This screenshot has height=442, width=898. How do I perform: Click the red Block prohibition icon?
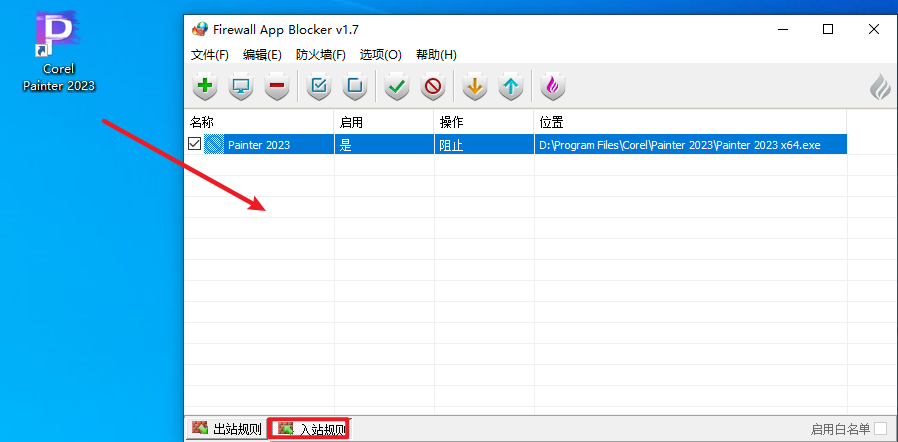(433, 86)
